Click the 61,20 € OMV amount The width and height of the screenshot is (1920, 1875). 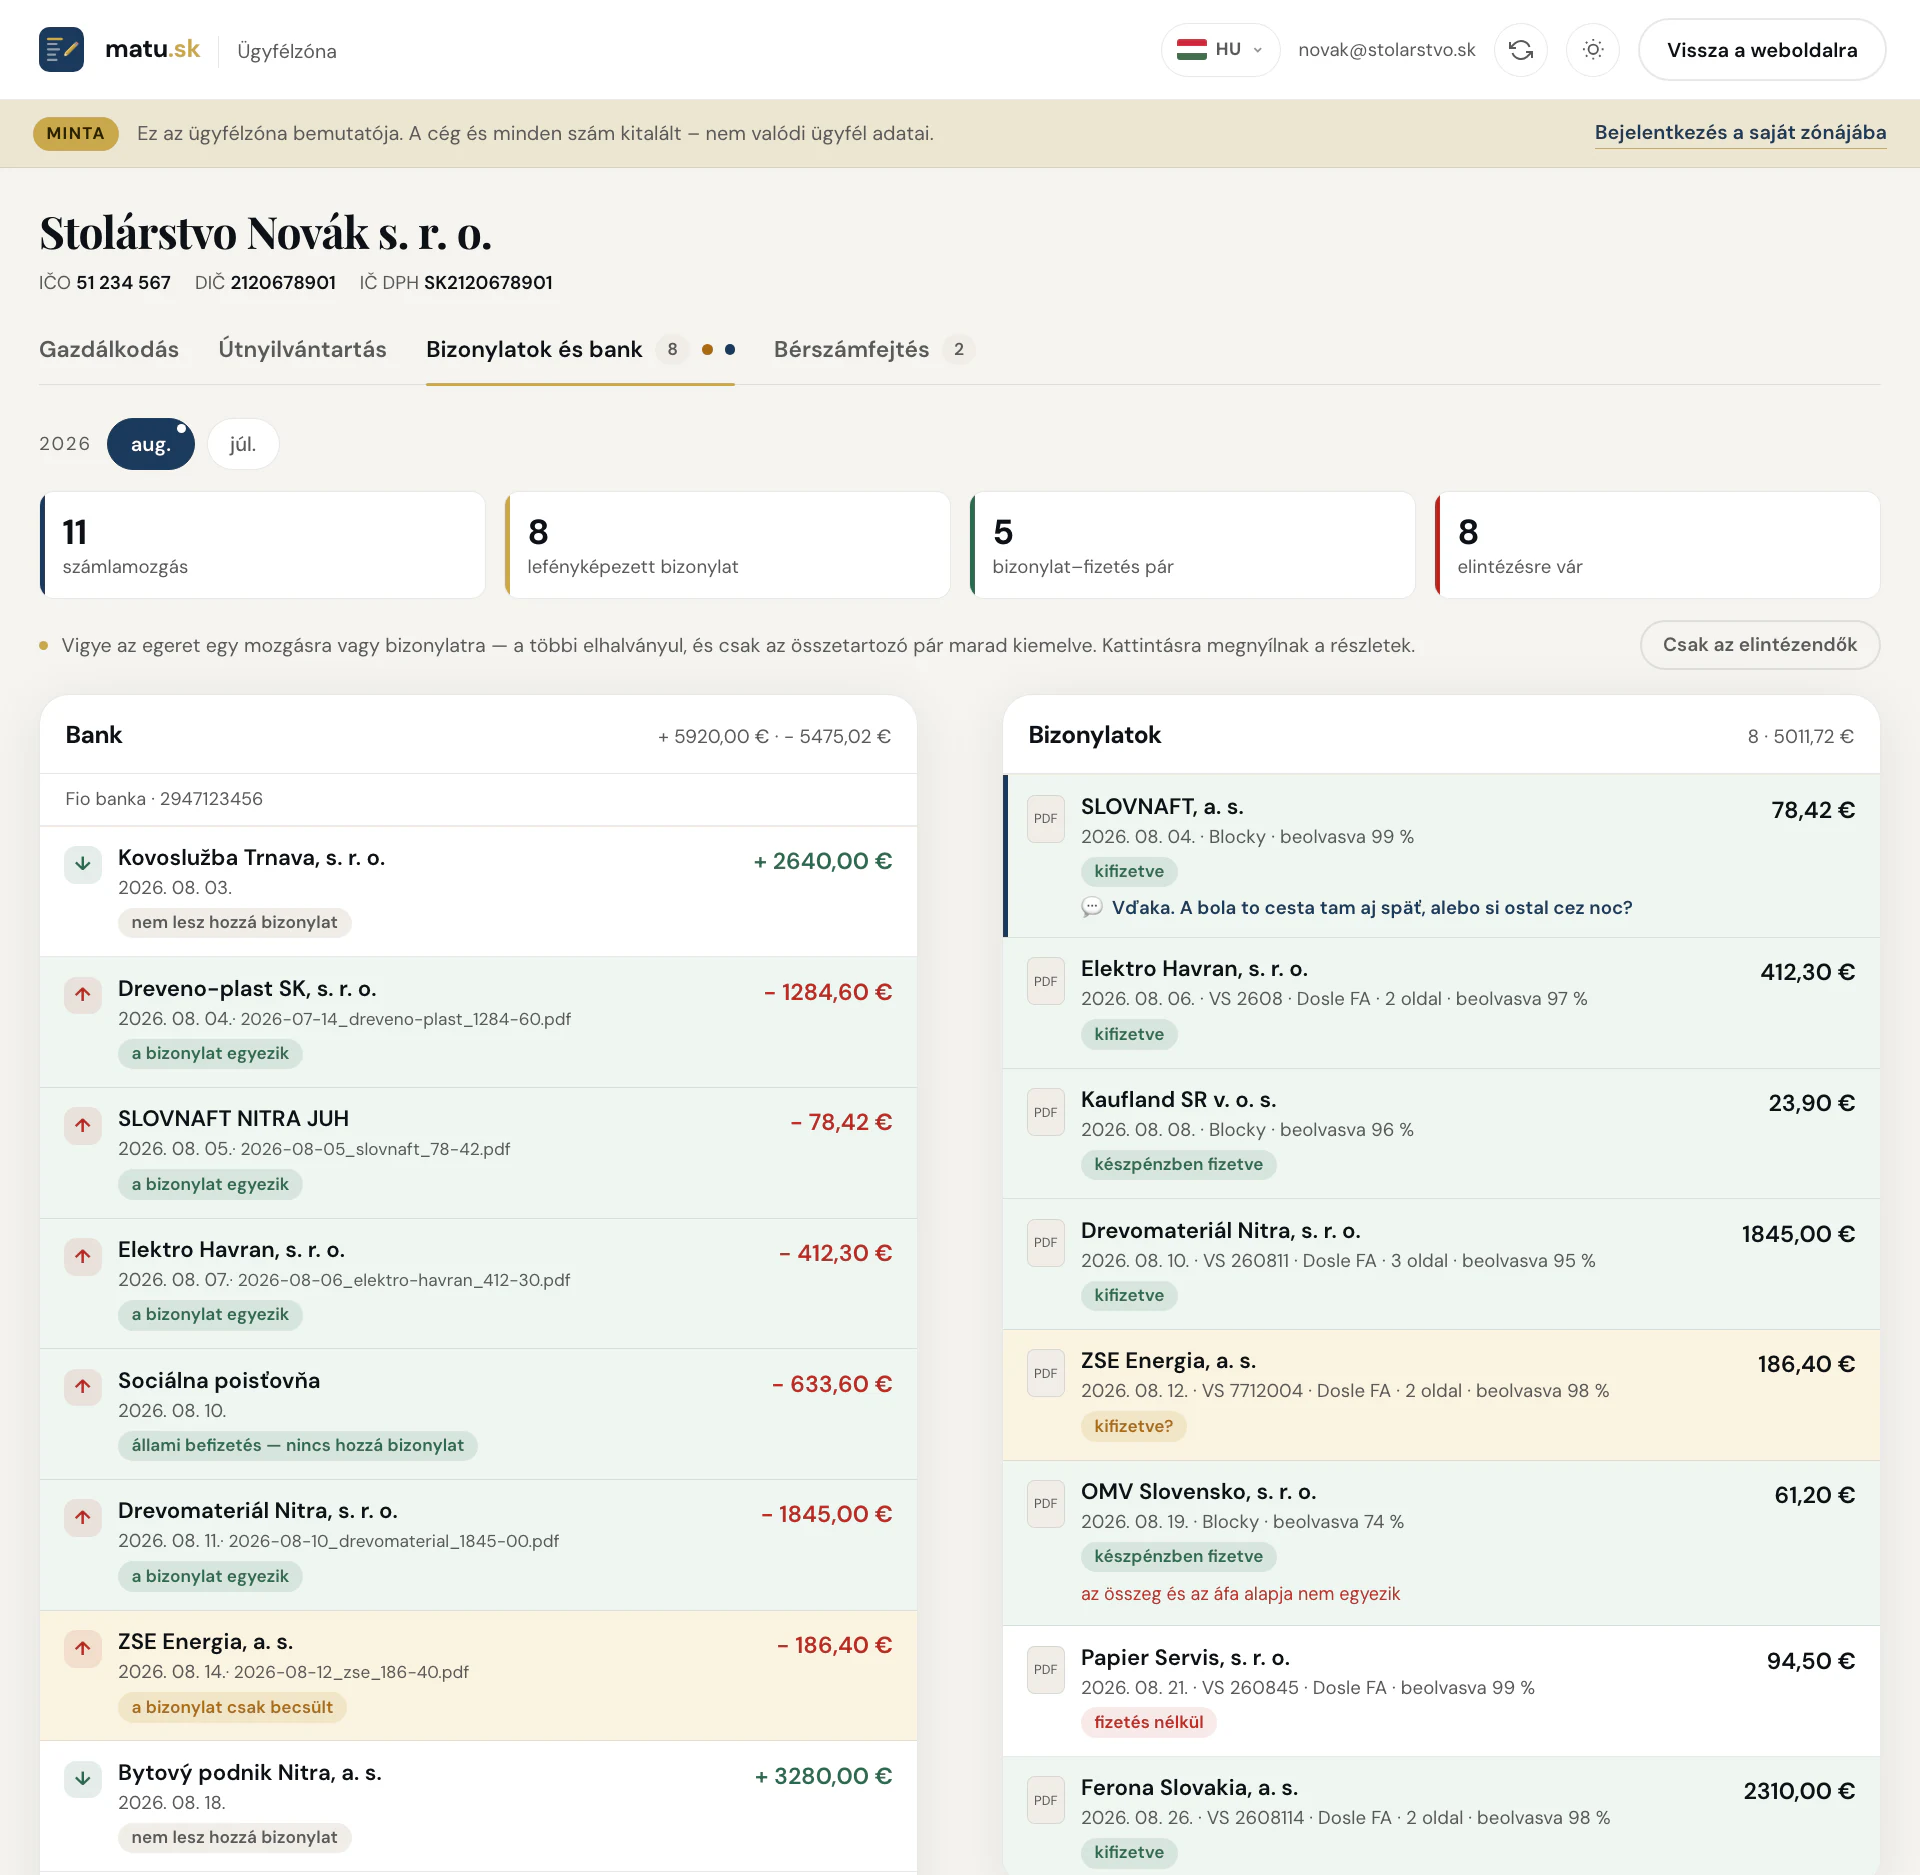[x=1814, y=1495]
